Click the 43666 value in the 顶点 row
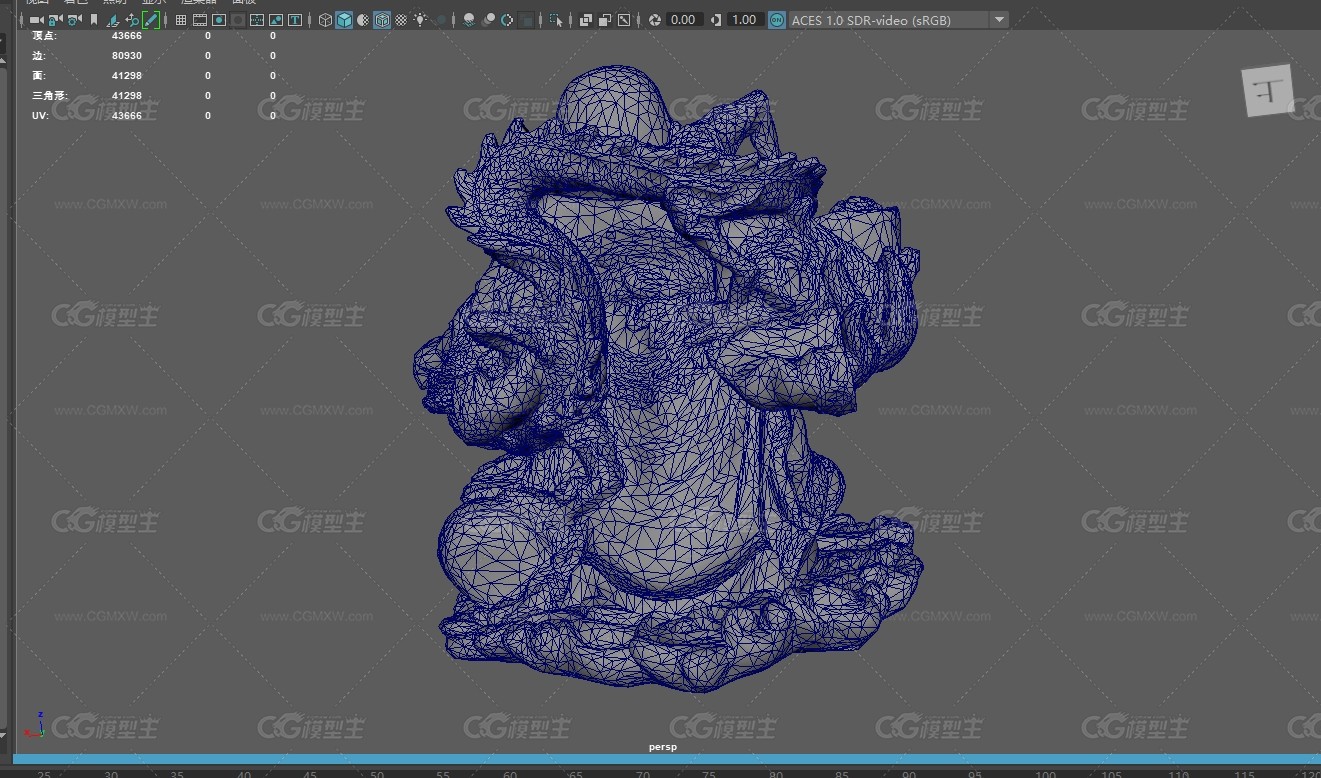 tap(126, 36)
